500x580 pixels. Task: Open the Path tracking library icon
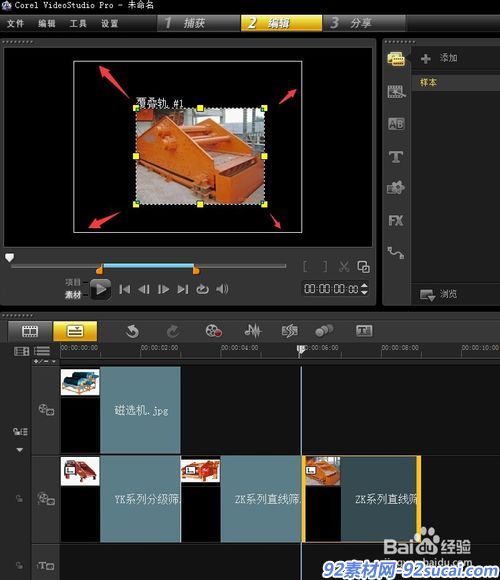[x=396, y=253]
